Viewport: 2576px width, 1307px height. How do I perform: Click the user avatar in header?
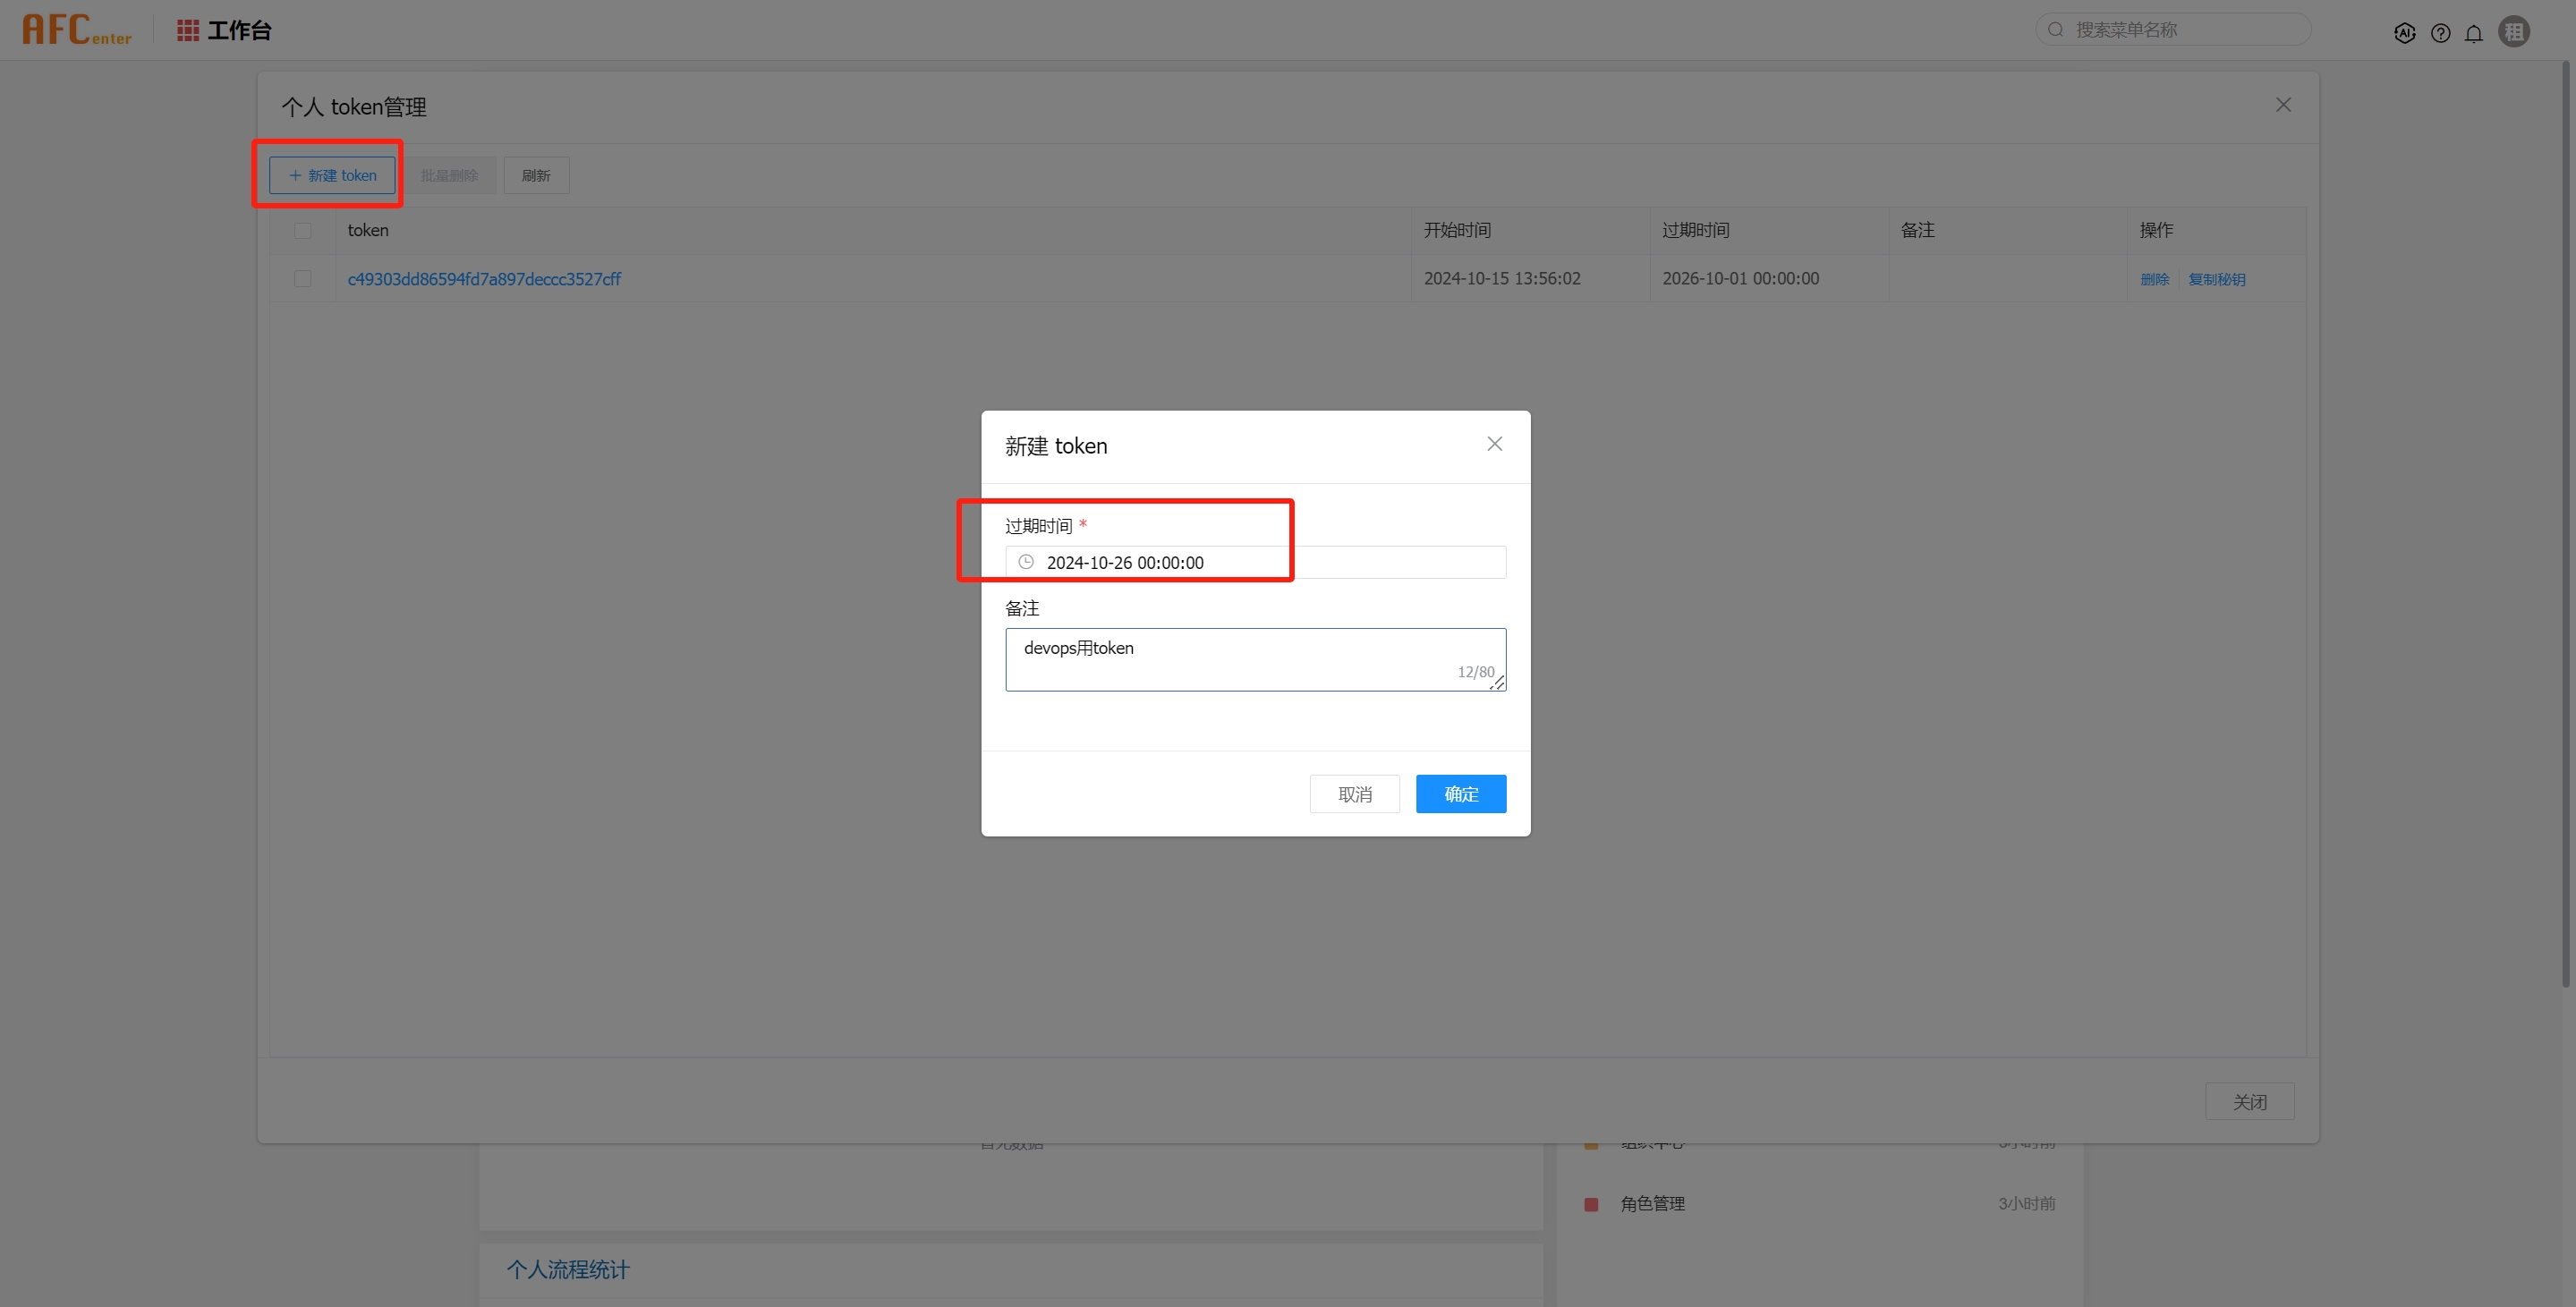tap(2513, 32)
